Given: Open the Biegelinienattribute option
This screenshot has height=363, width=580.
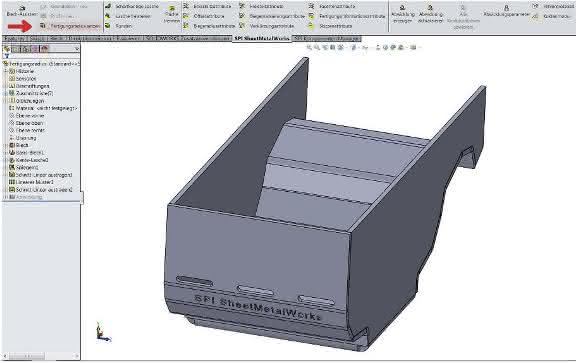Looking at the screenshot, I should (x=210, y=26).
